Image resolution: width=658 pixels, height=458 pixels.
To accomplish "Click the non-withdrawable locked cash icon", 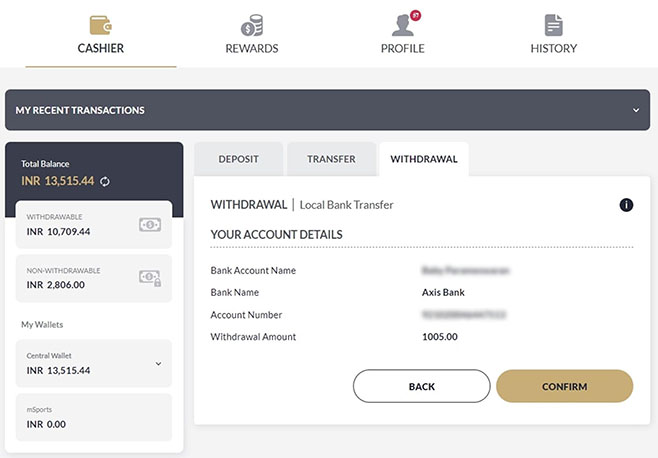I will pos(149,278).
